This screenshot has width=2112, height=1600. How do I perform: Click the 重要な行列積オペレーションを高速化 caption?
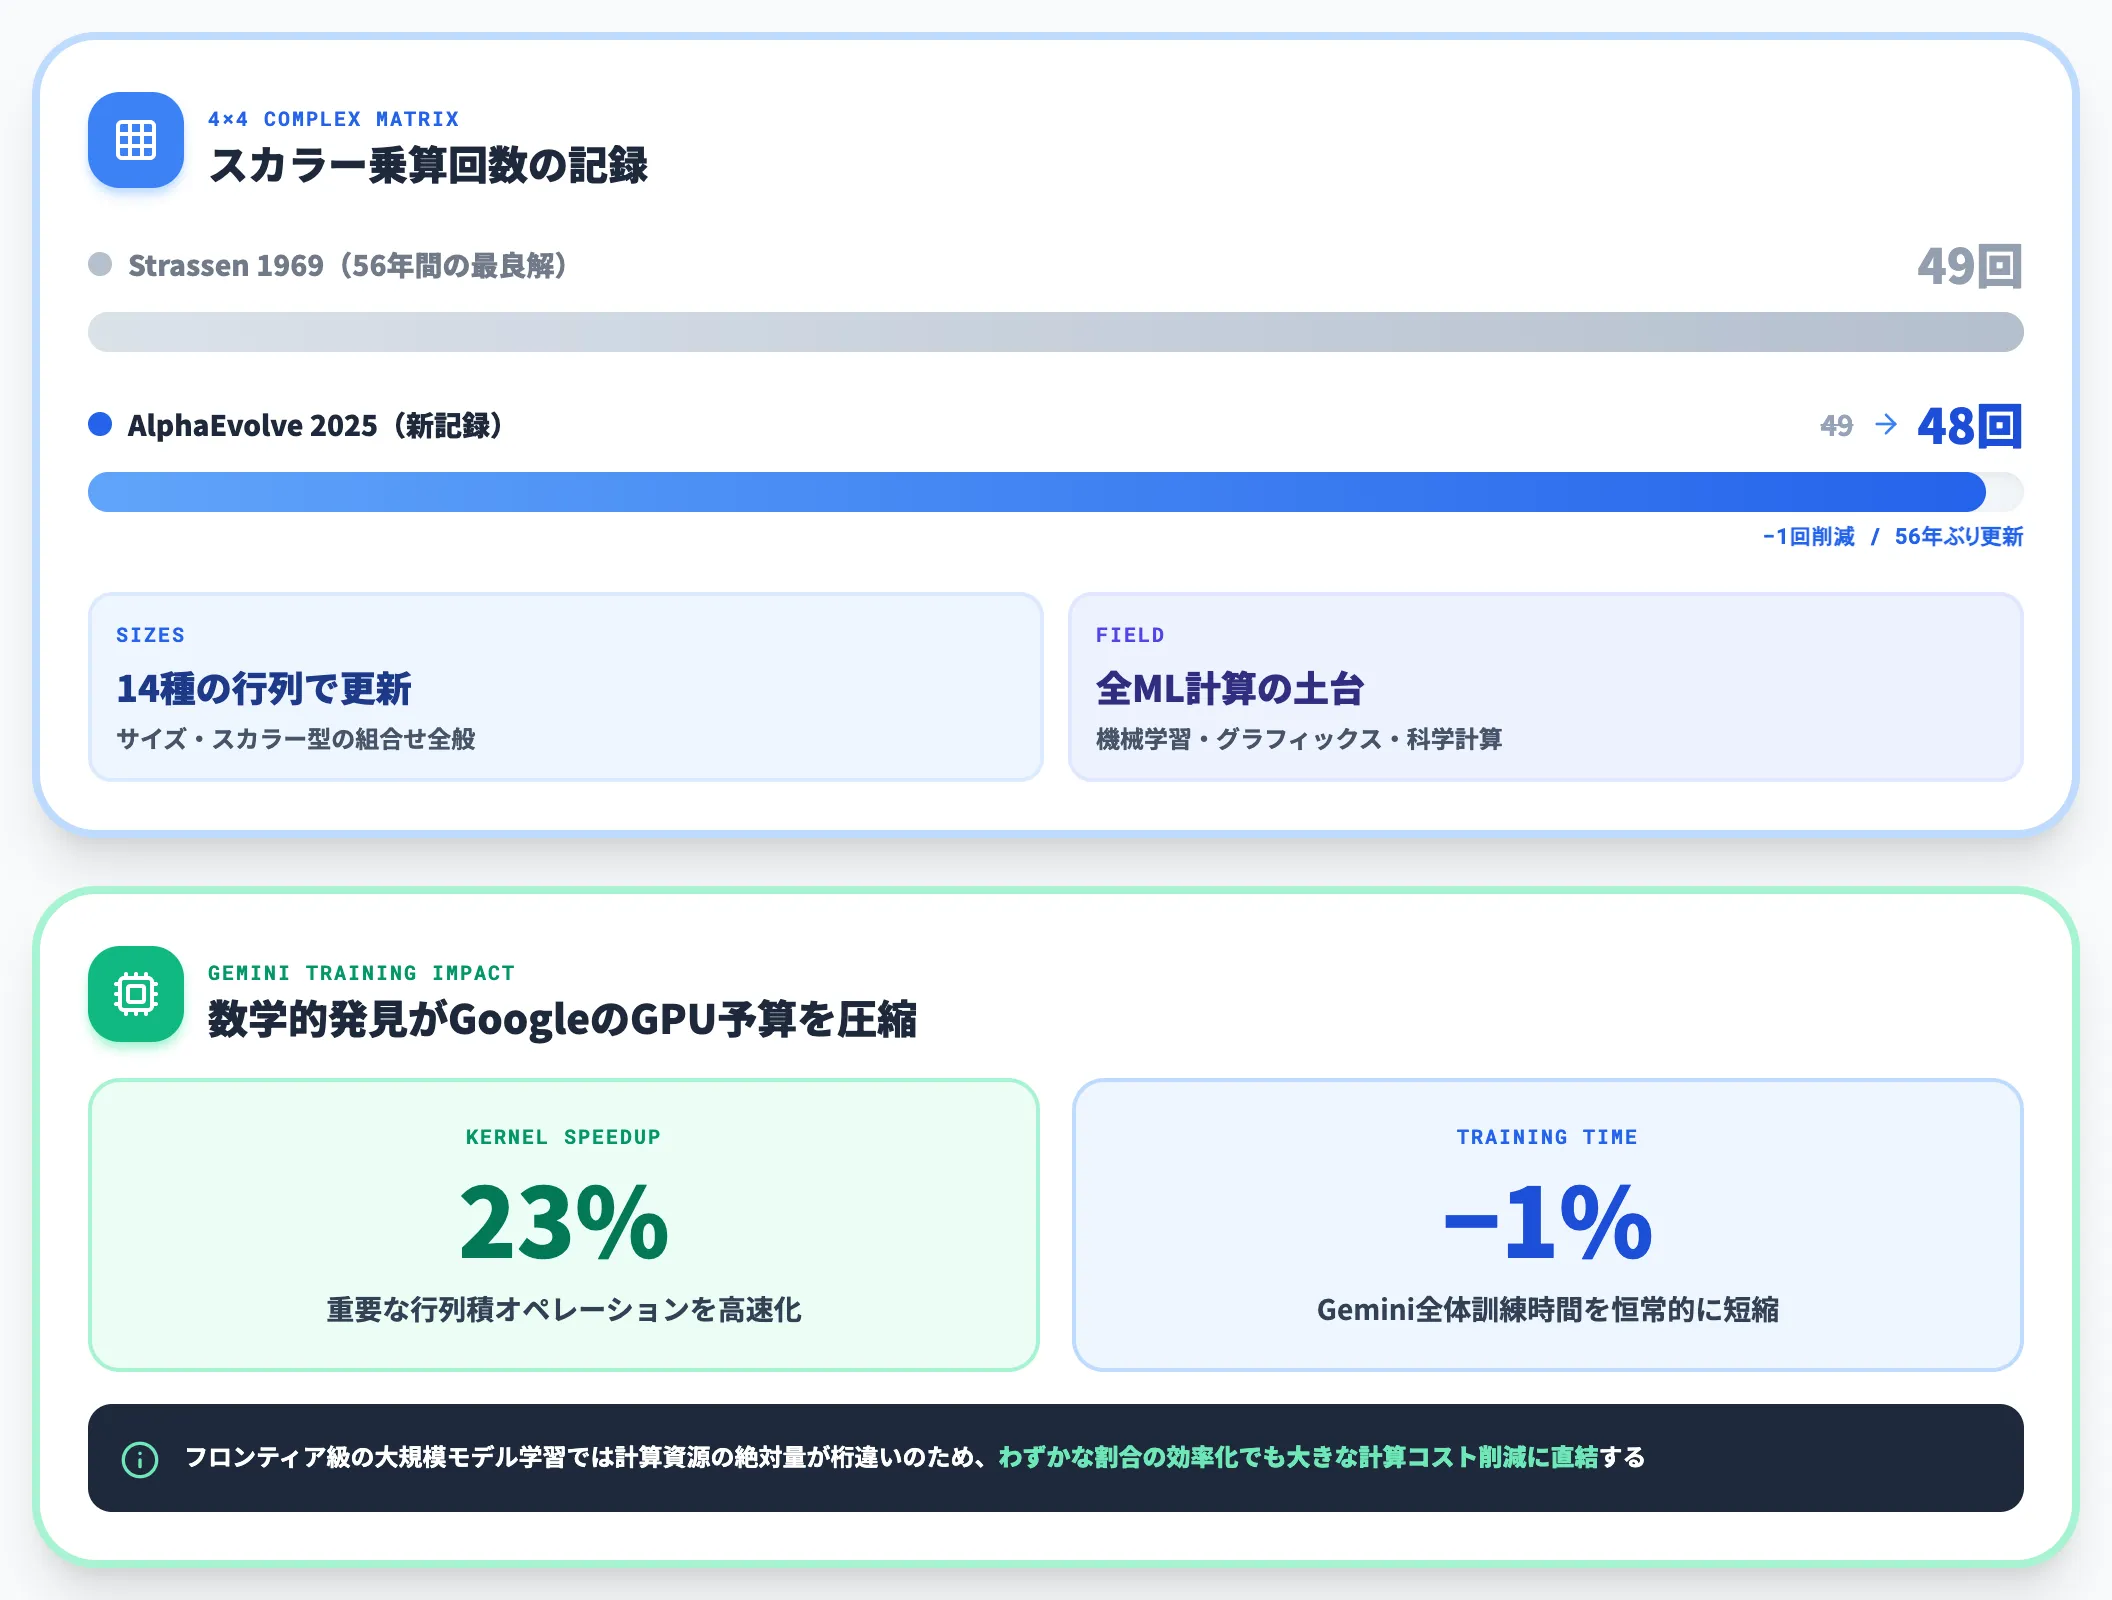pyautogui.click(x=564, y=1309)
